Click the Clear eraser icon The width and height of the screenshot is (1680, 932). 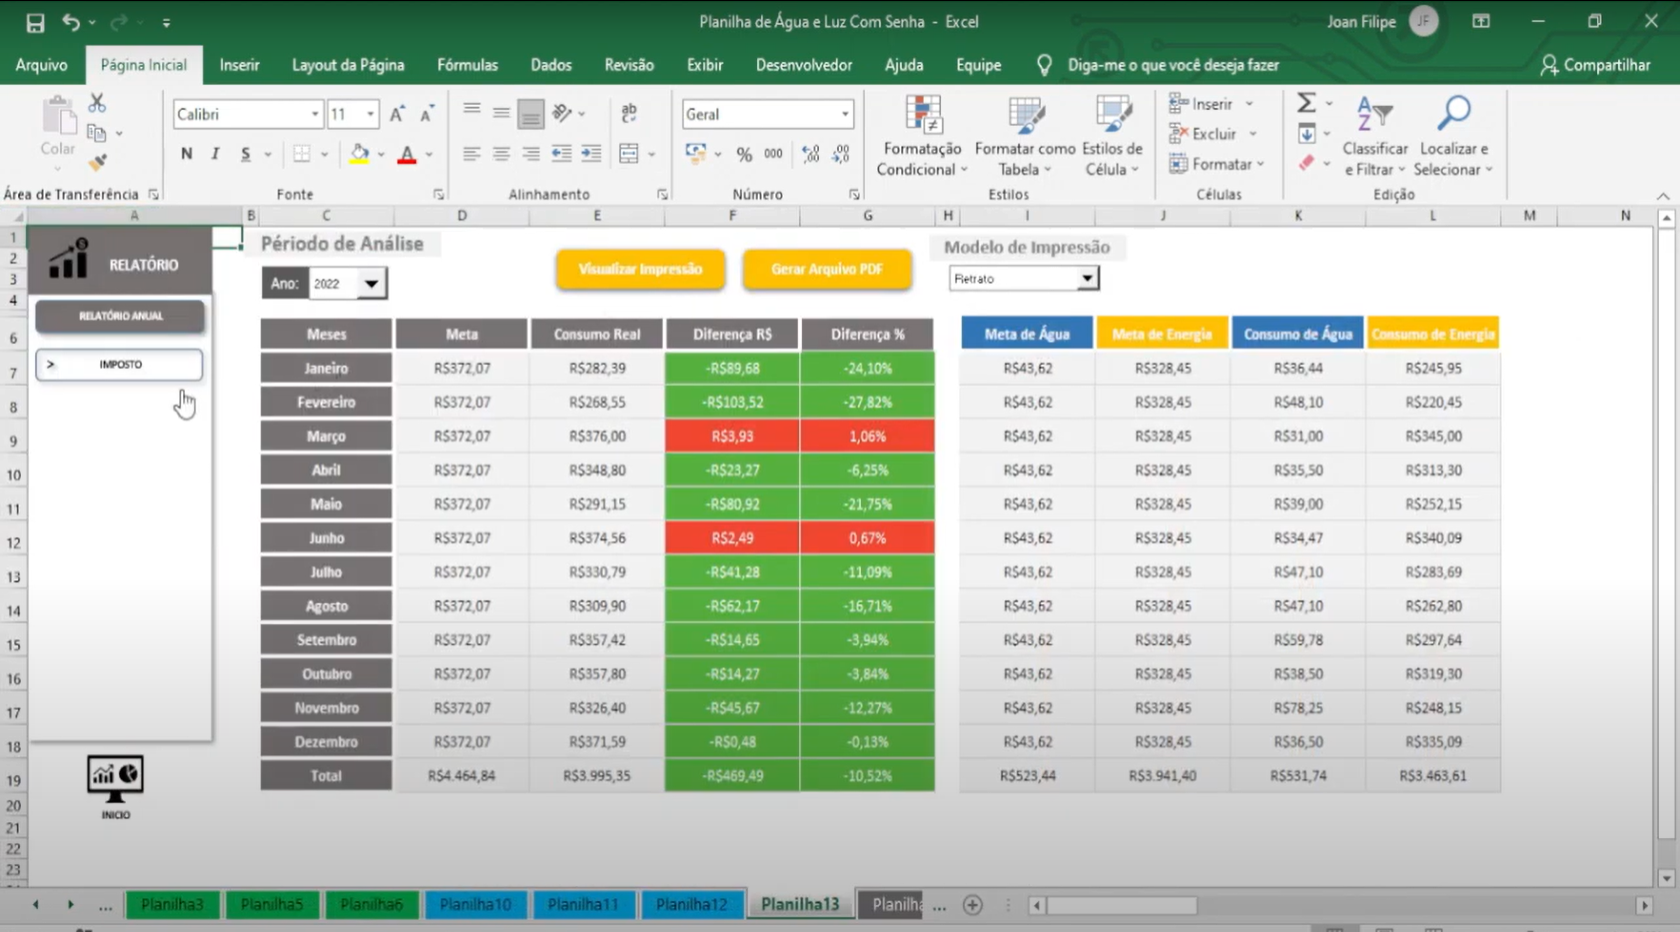click(1306, 163)
